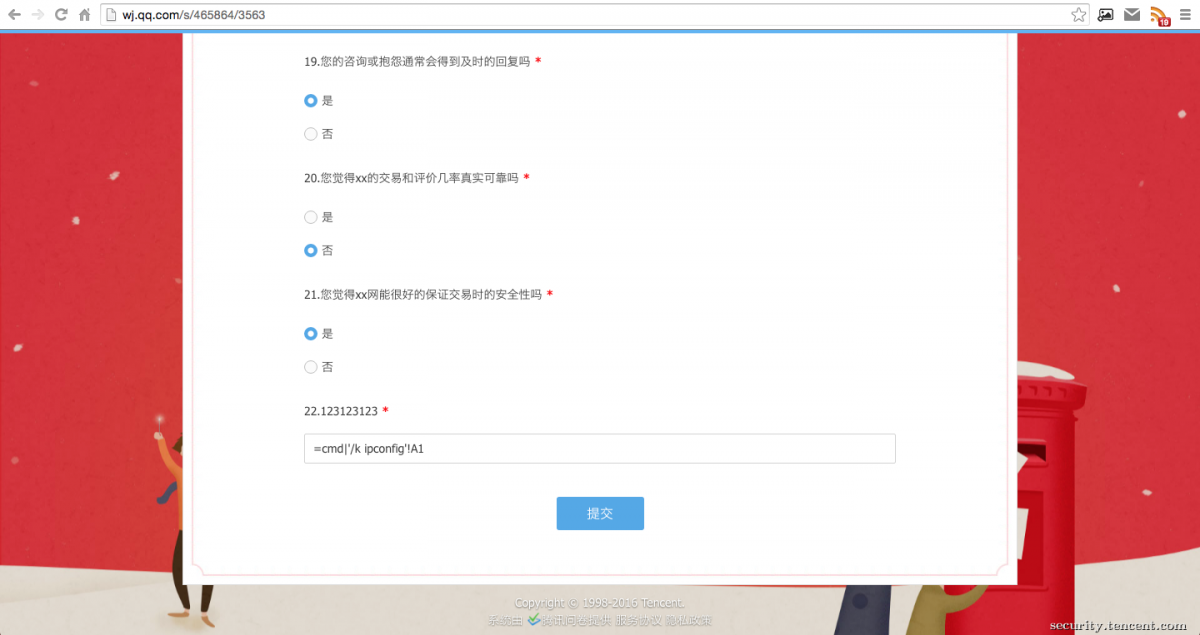Open the 服务协议 agreement link

click(638, 619)
